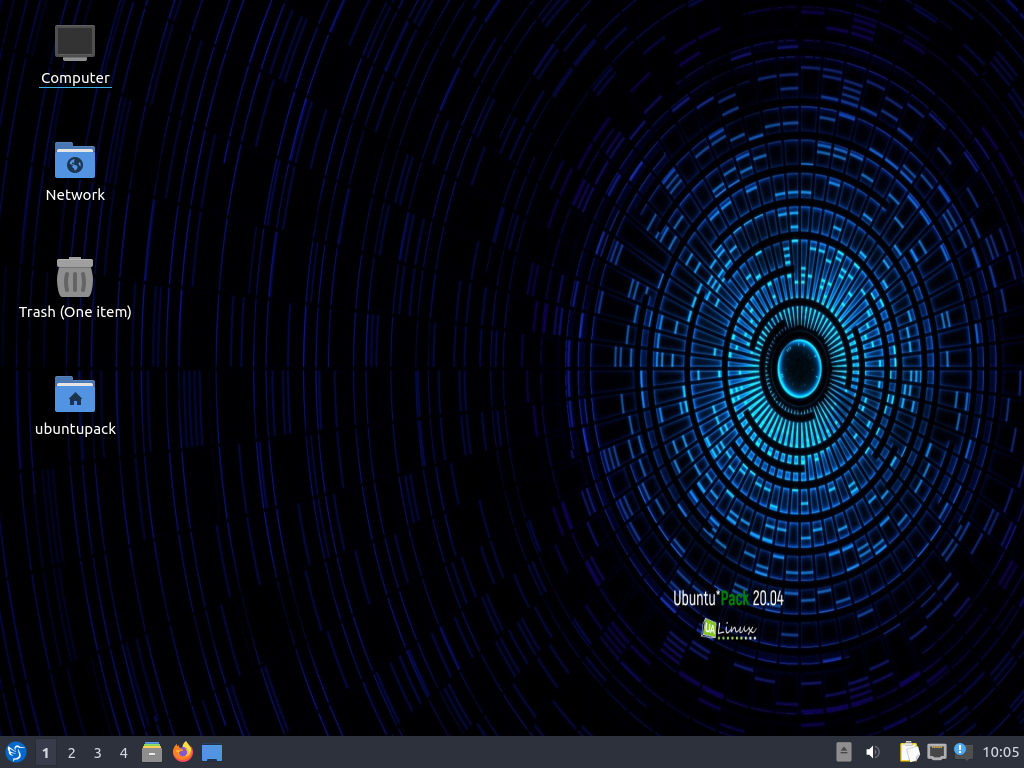This screenshot has height=768, width=1024.
Task: Switch to workspace 1
Action: click(x=45, y=752)
